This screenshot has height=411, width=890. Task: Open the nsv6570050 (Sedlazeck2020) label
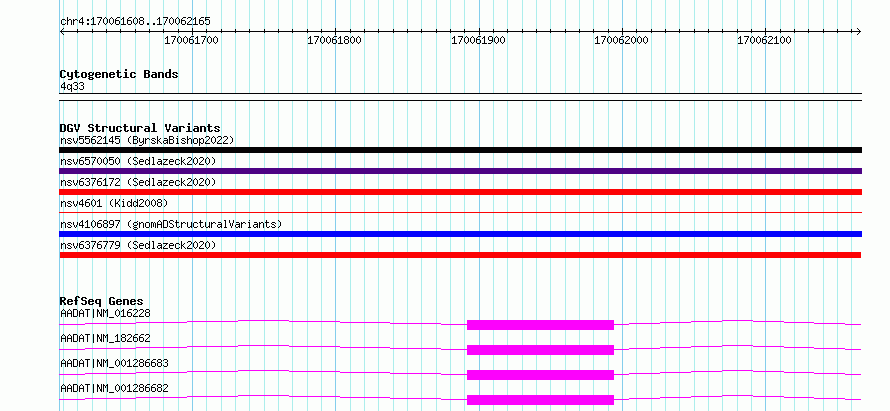point(138,161)
